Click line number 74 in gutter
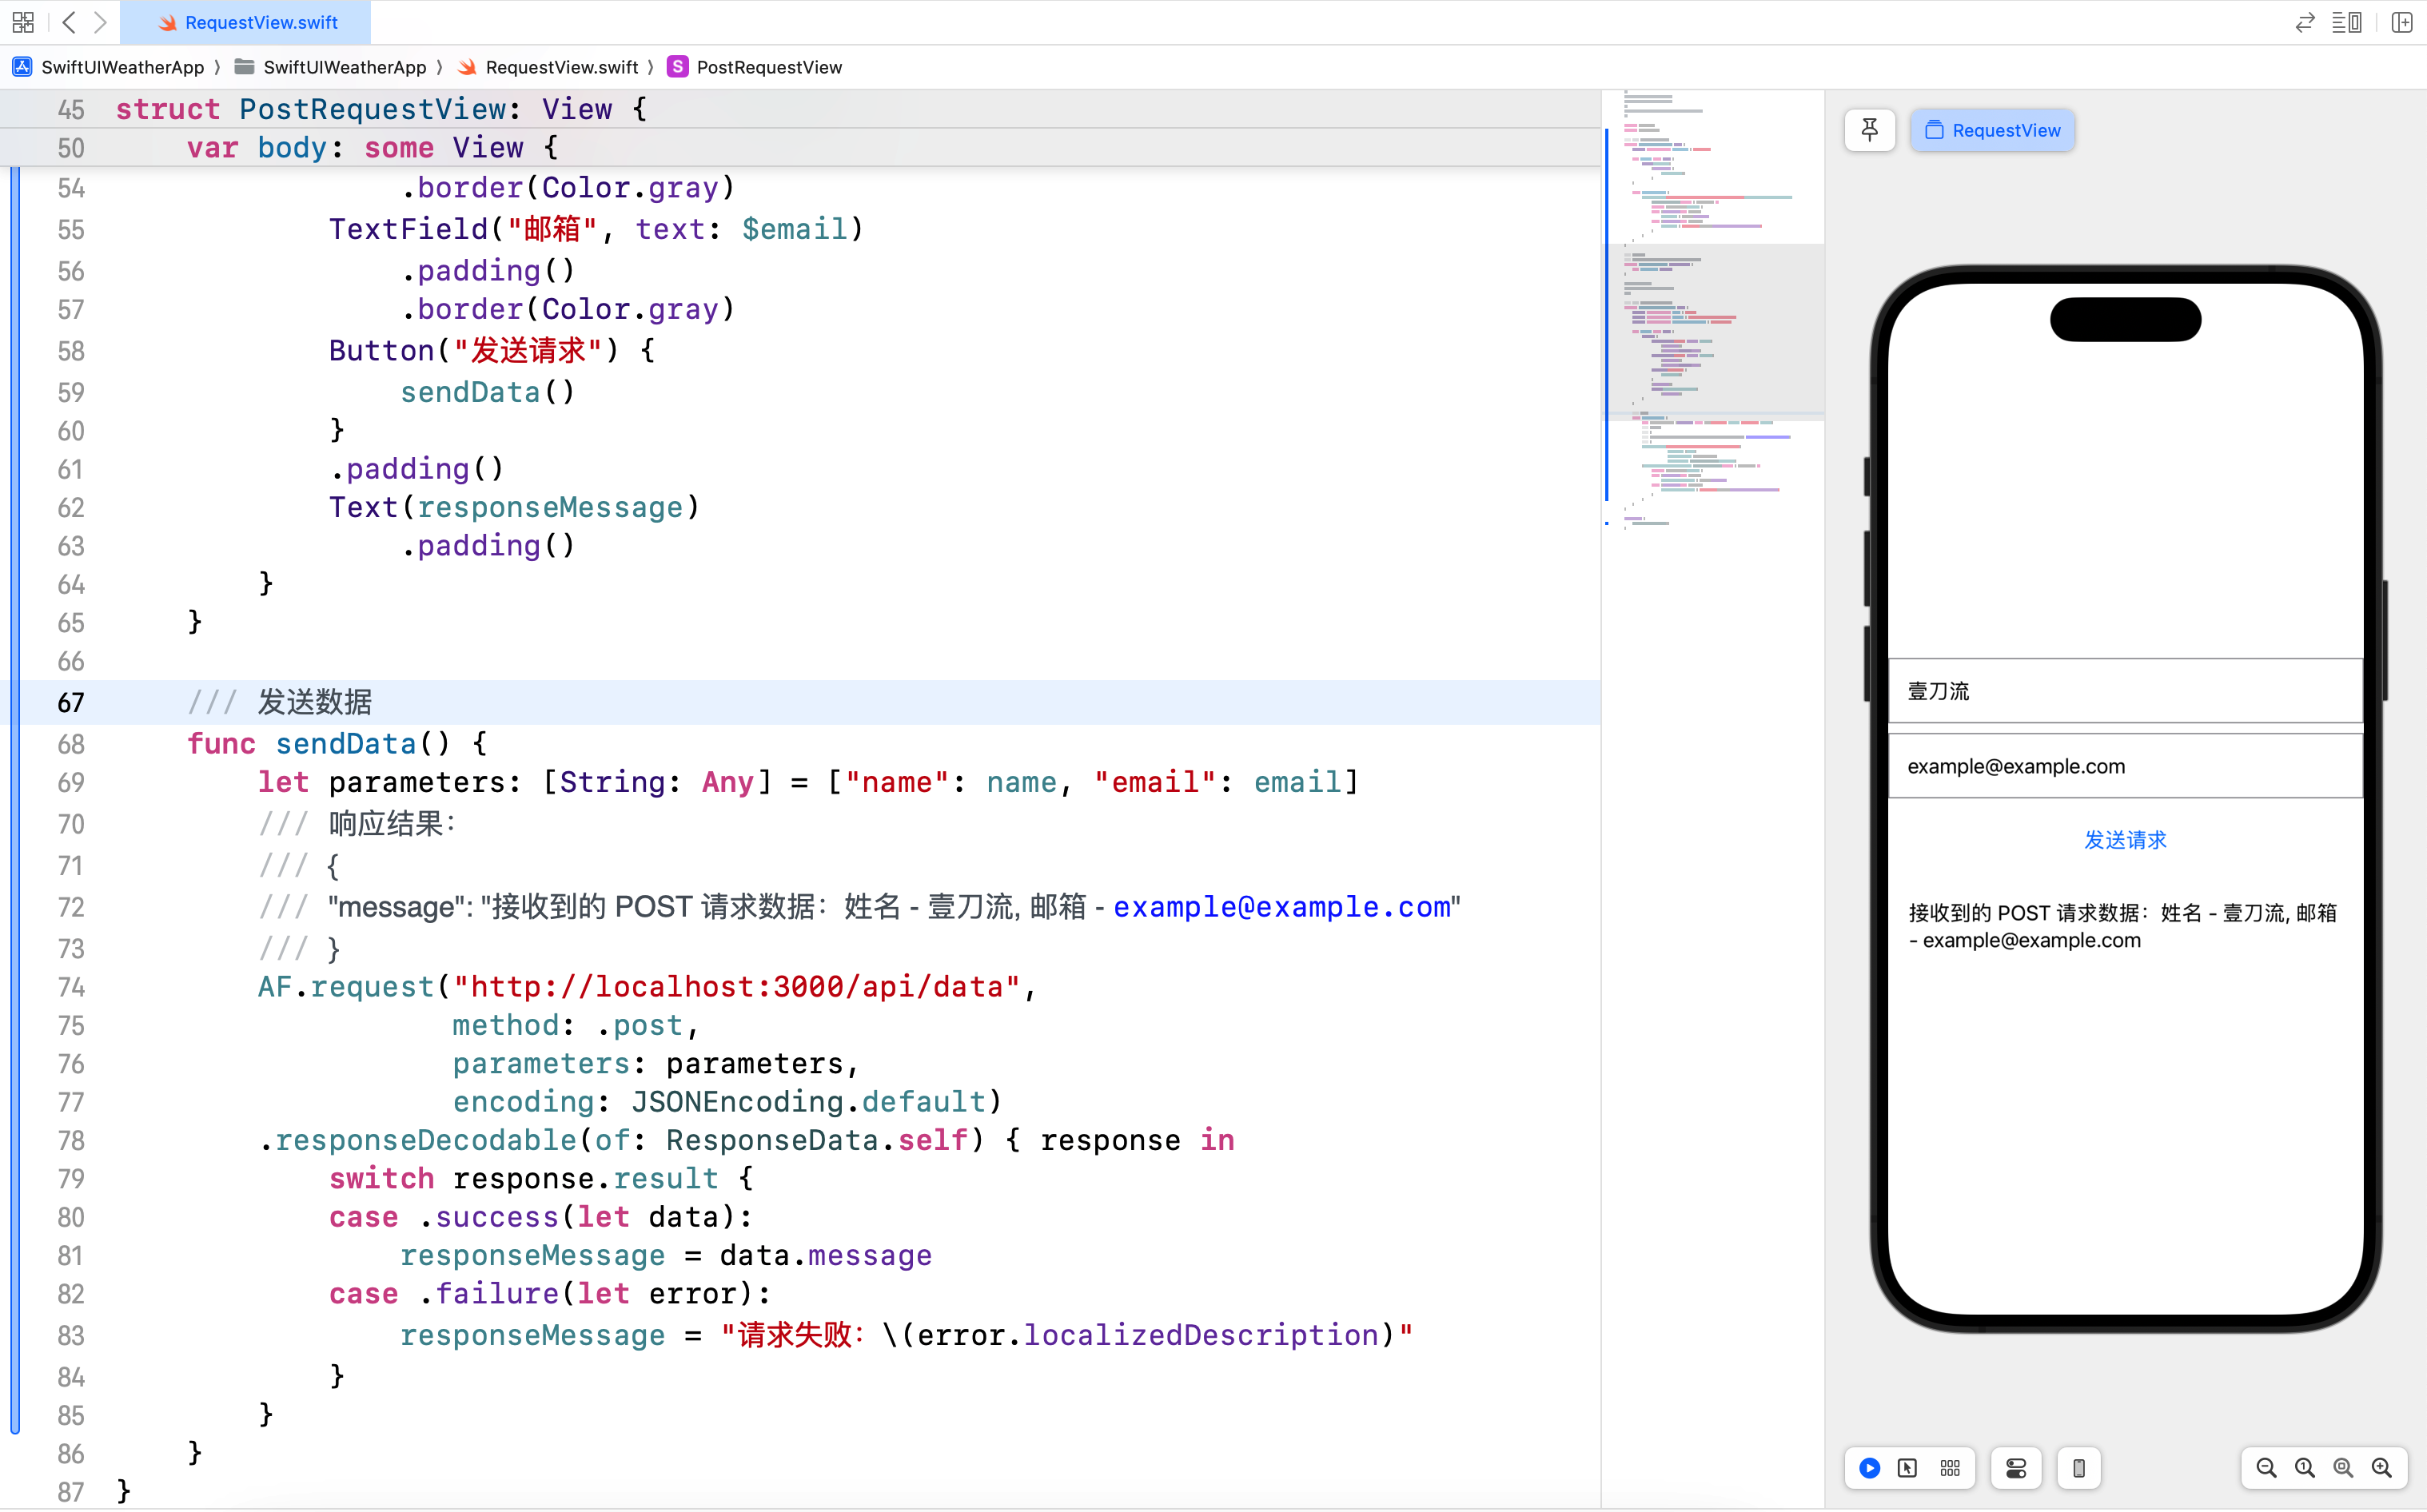 tap(71, 987)
